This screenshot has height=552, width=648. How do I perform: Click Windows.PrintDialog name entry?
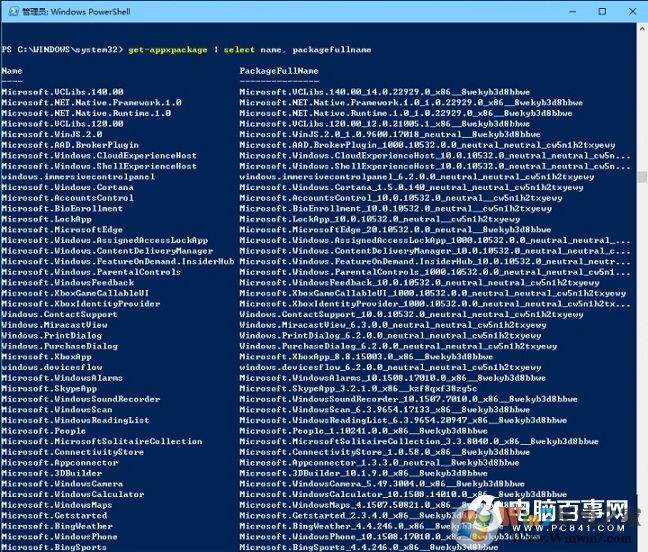52,335
